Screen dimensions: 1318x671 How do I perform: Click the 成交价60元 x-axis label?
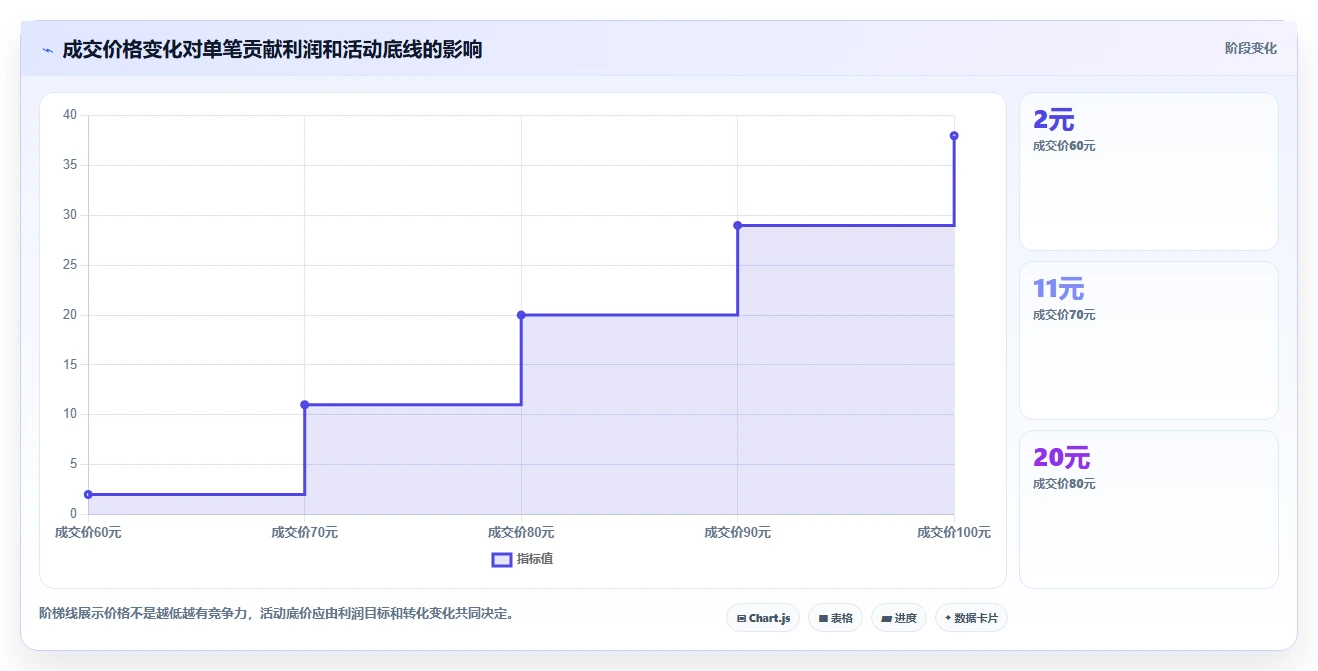pyautogui.click(x=88, y=532)
